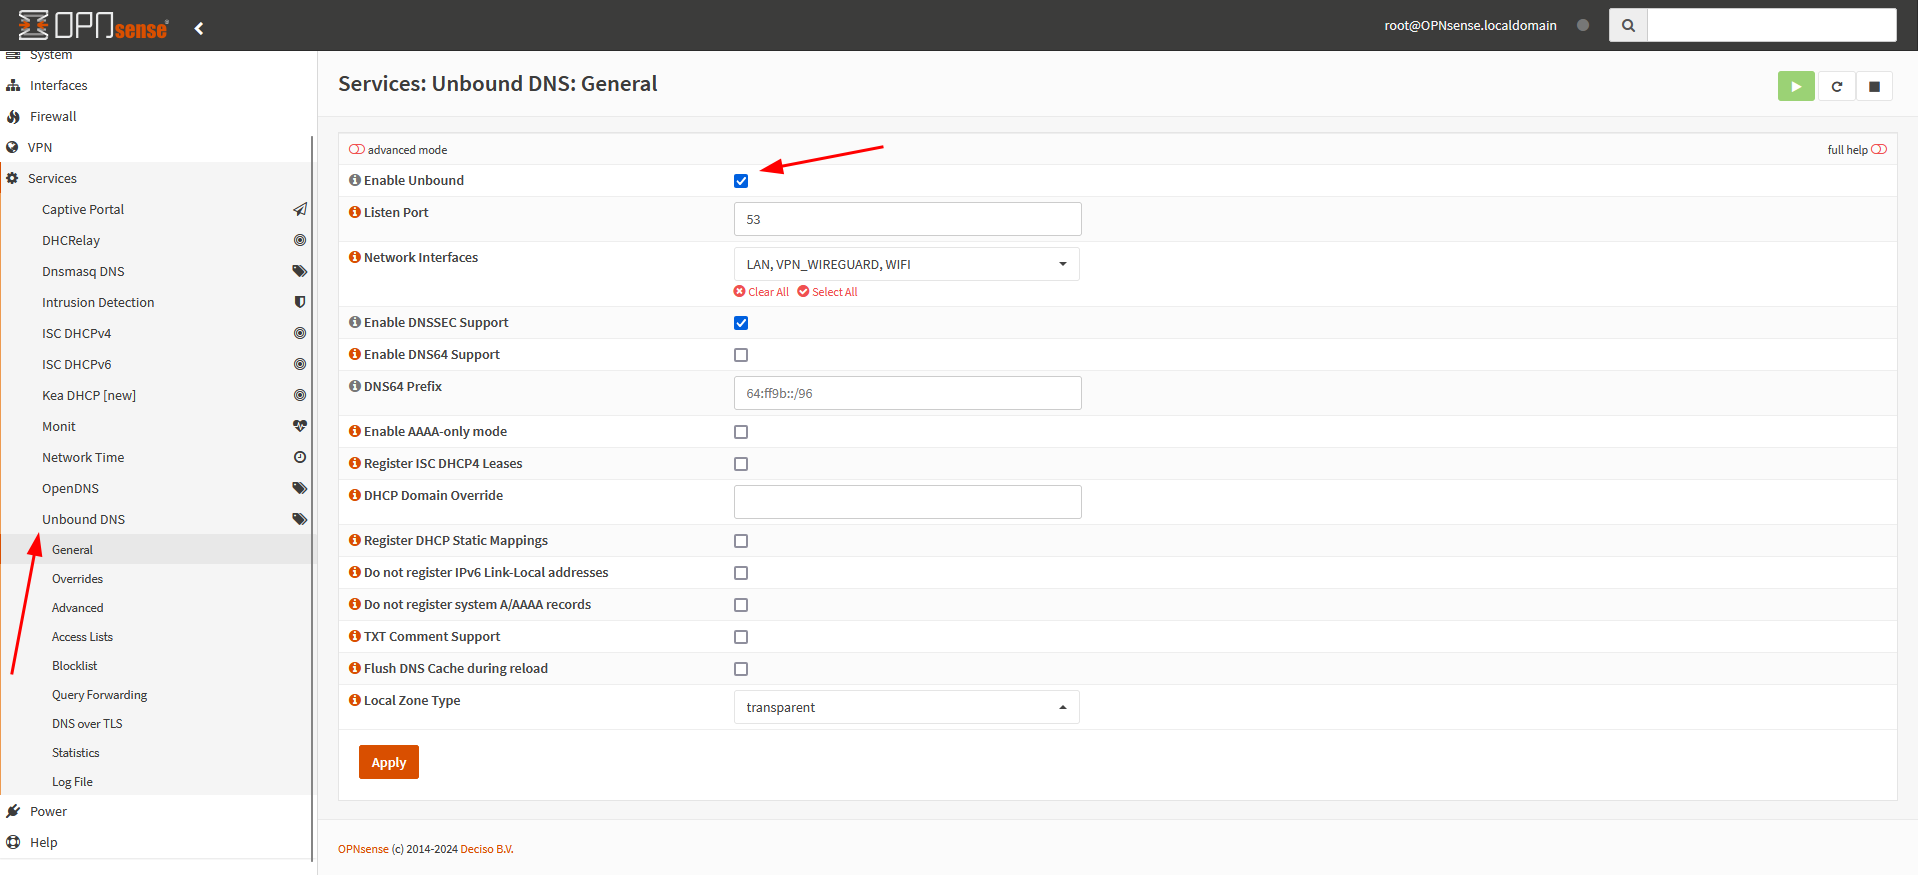Open the Blocklist submenu item

75,666
